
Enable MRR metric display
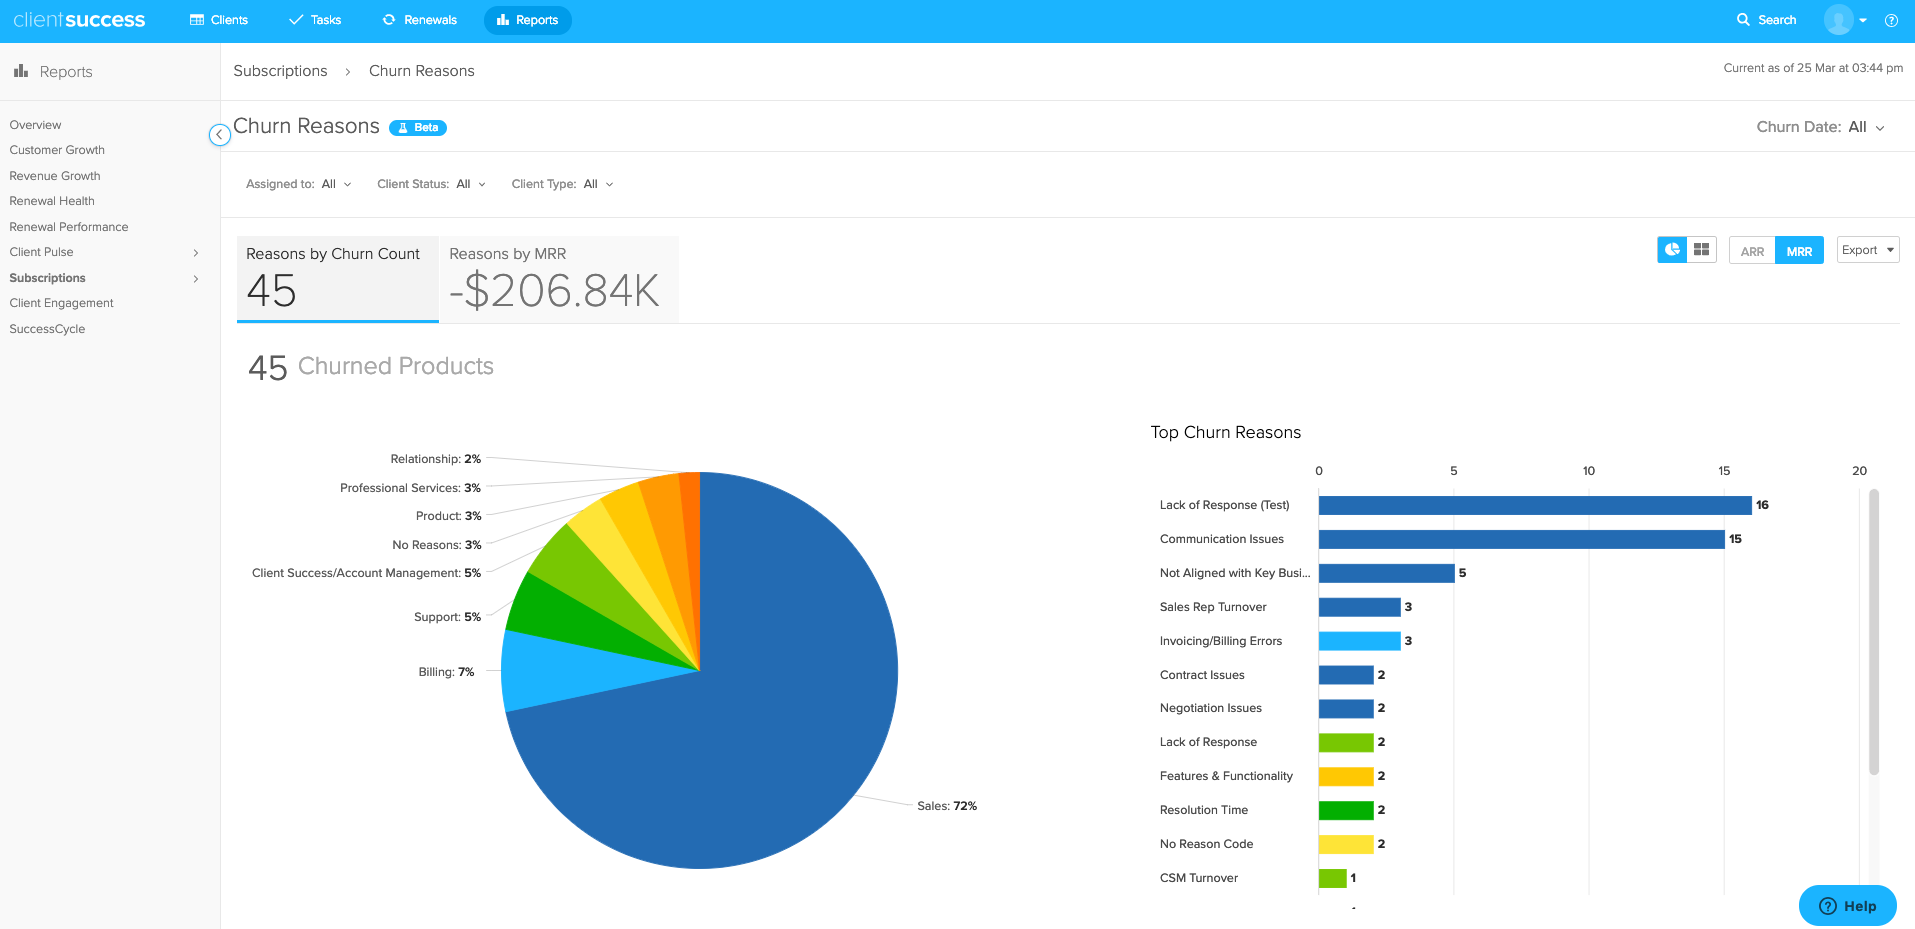1799,250
